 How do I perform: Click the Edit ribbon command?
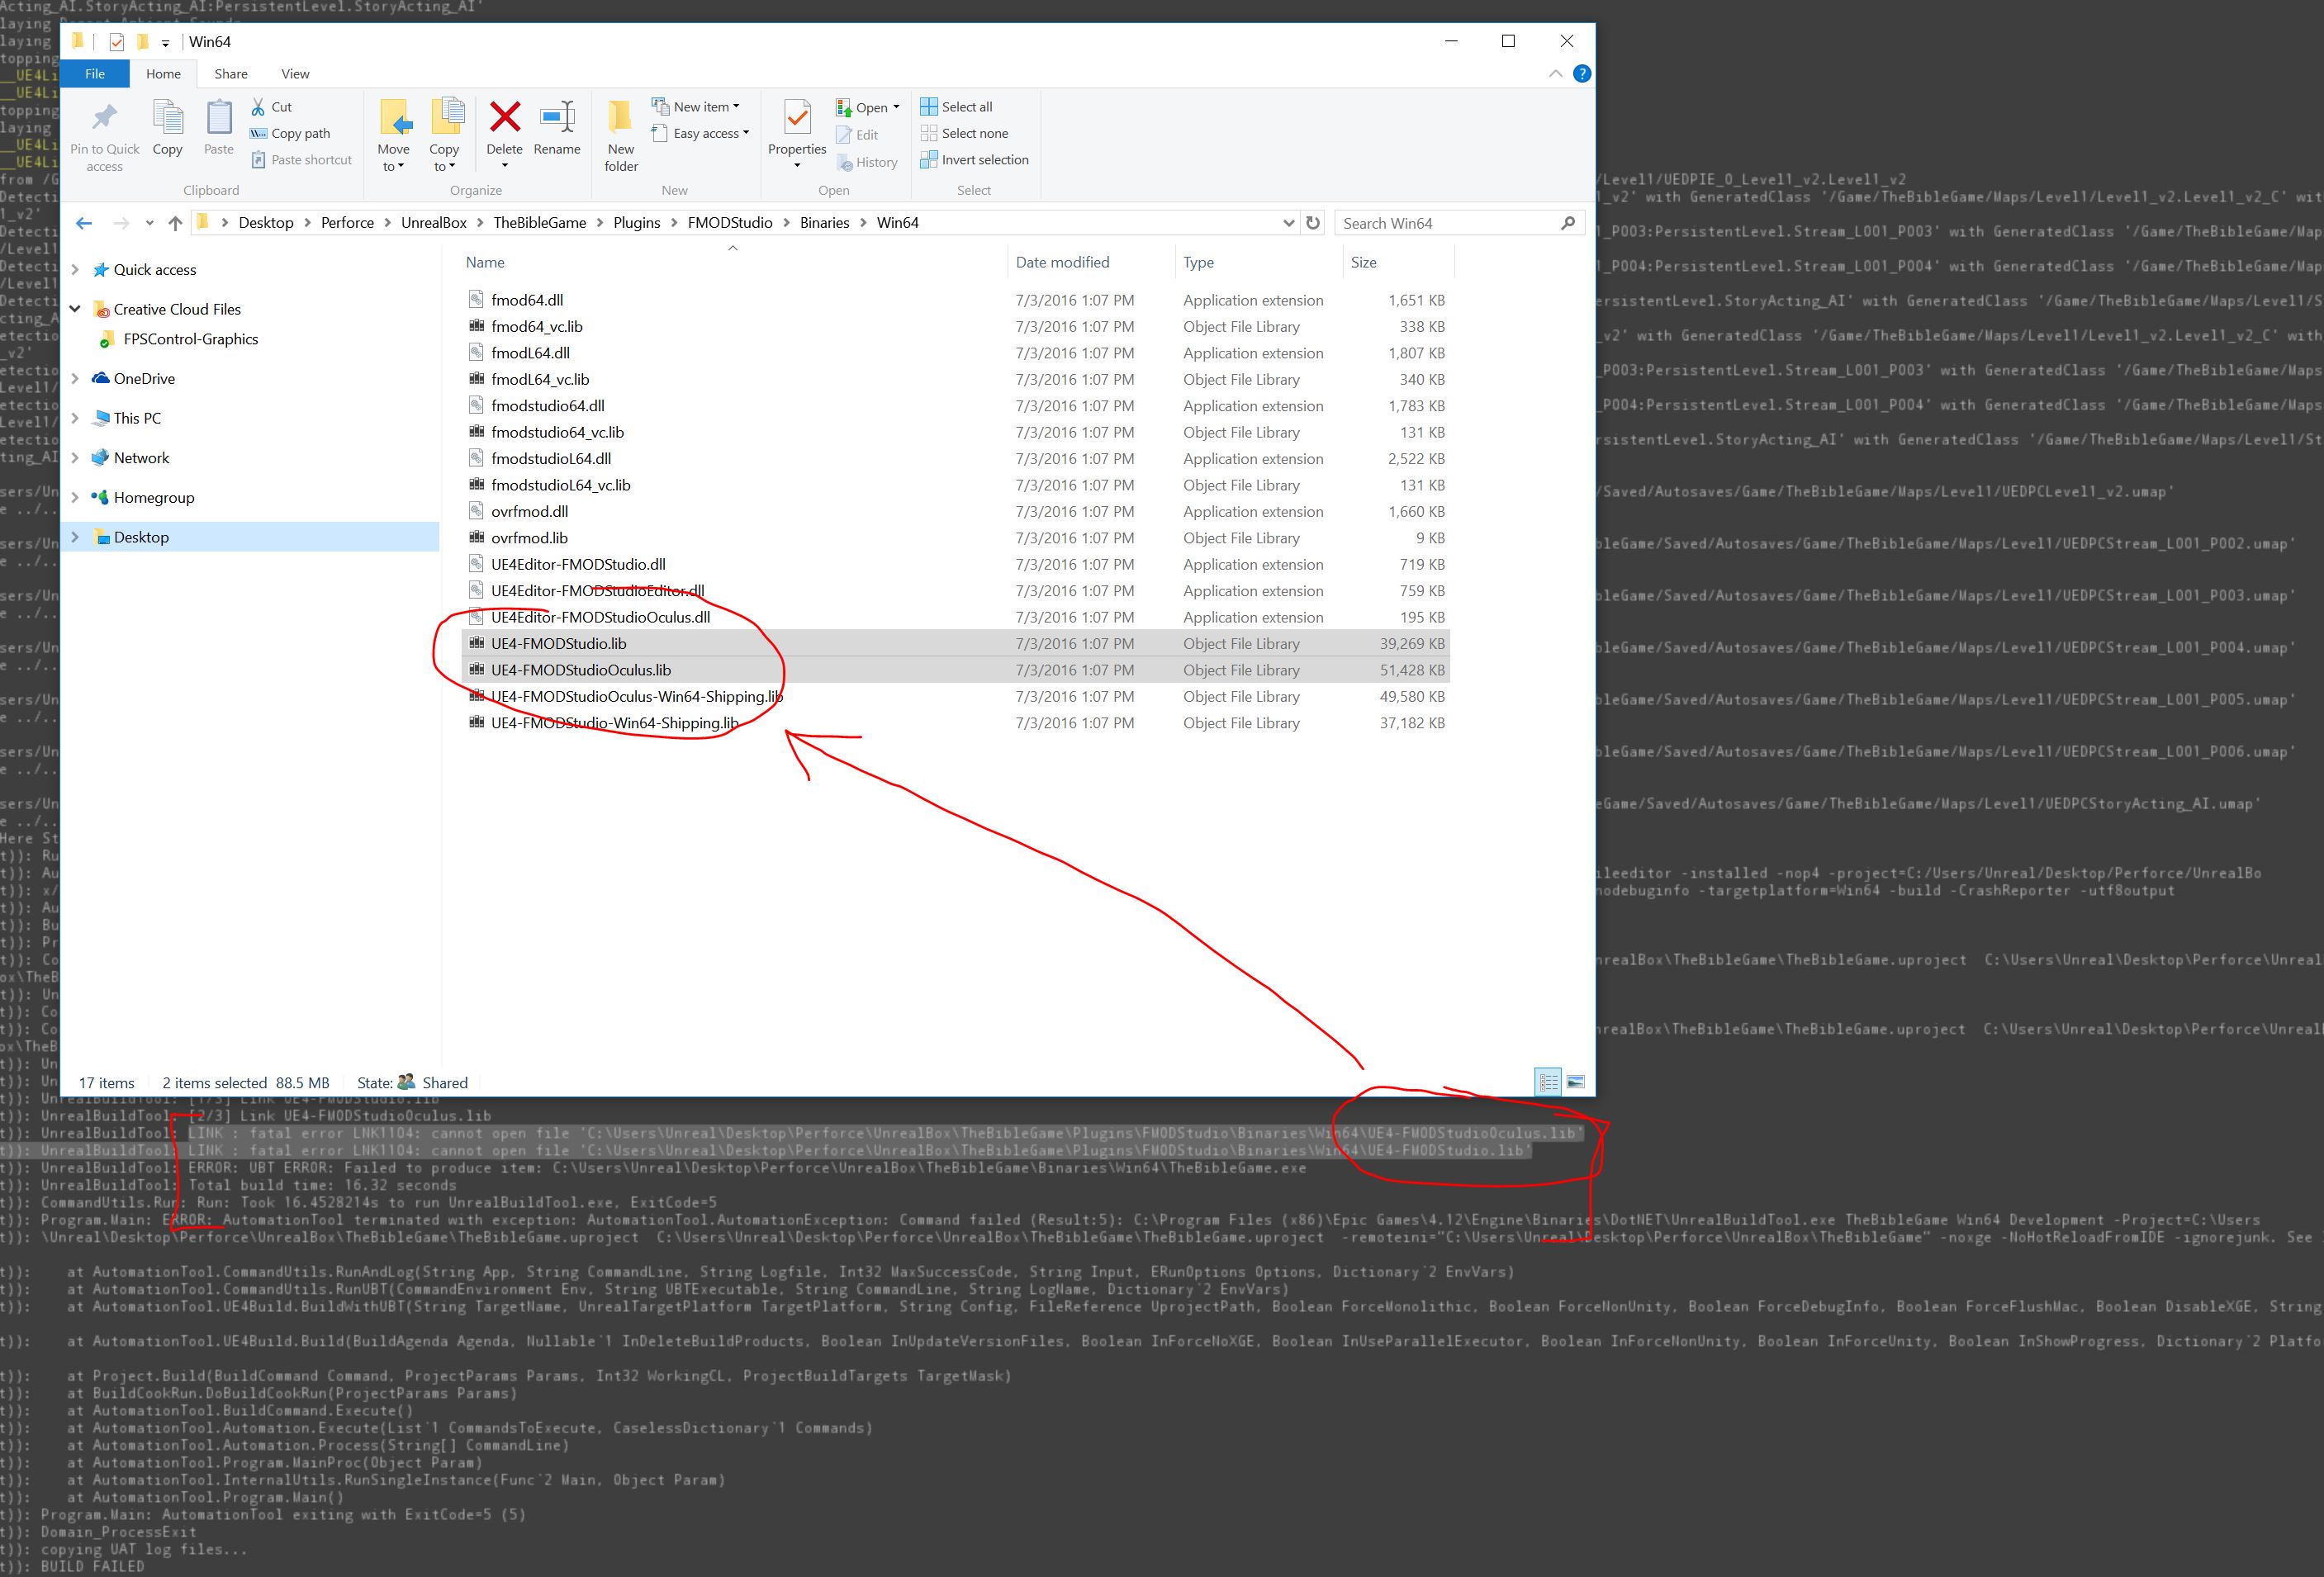point(857,134)
